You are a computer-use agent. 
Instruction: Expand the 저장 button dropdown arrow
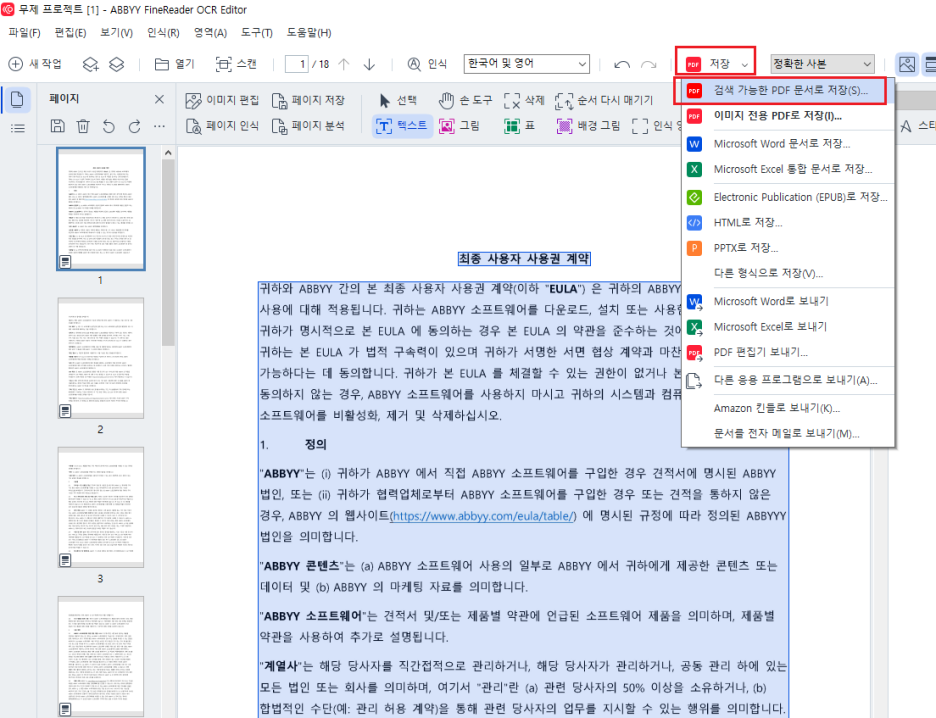point(744,64)
